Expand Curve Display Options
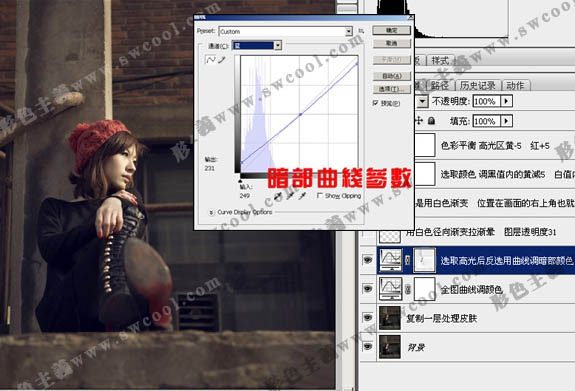Viewport: 575px width, 391px height. 211,212
